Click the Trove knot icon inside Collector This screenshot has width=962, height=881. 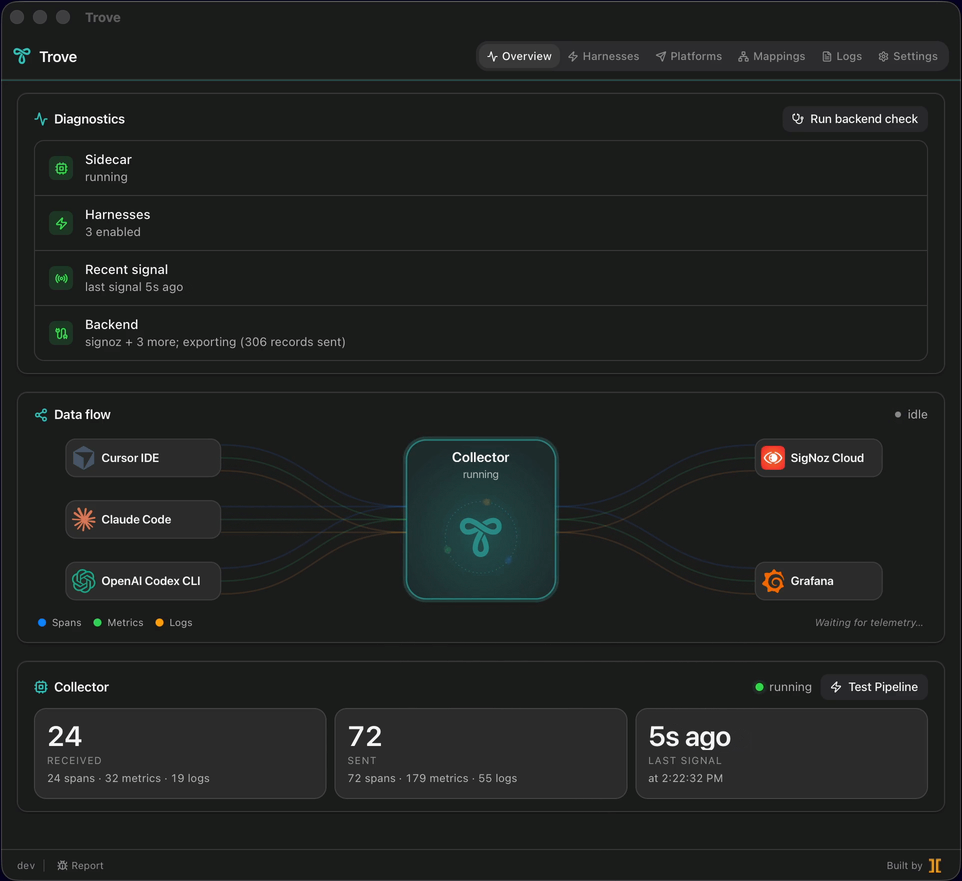tap(480, 537)
